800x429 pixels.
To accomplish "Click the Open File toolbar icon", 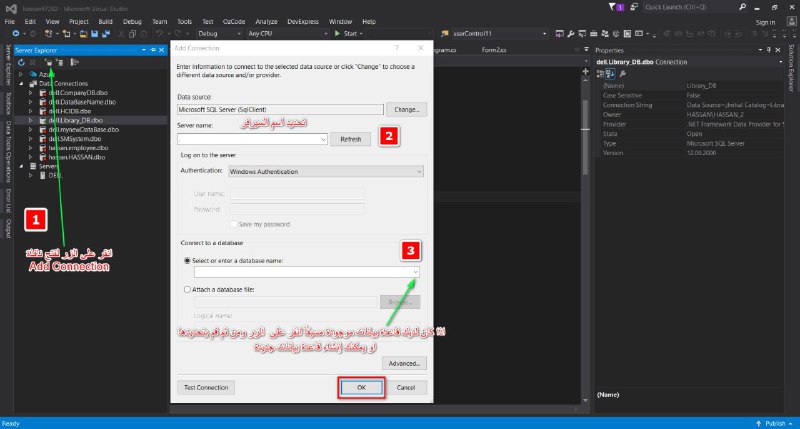I will point(83,34).
